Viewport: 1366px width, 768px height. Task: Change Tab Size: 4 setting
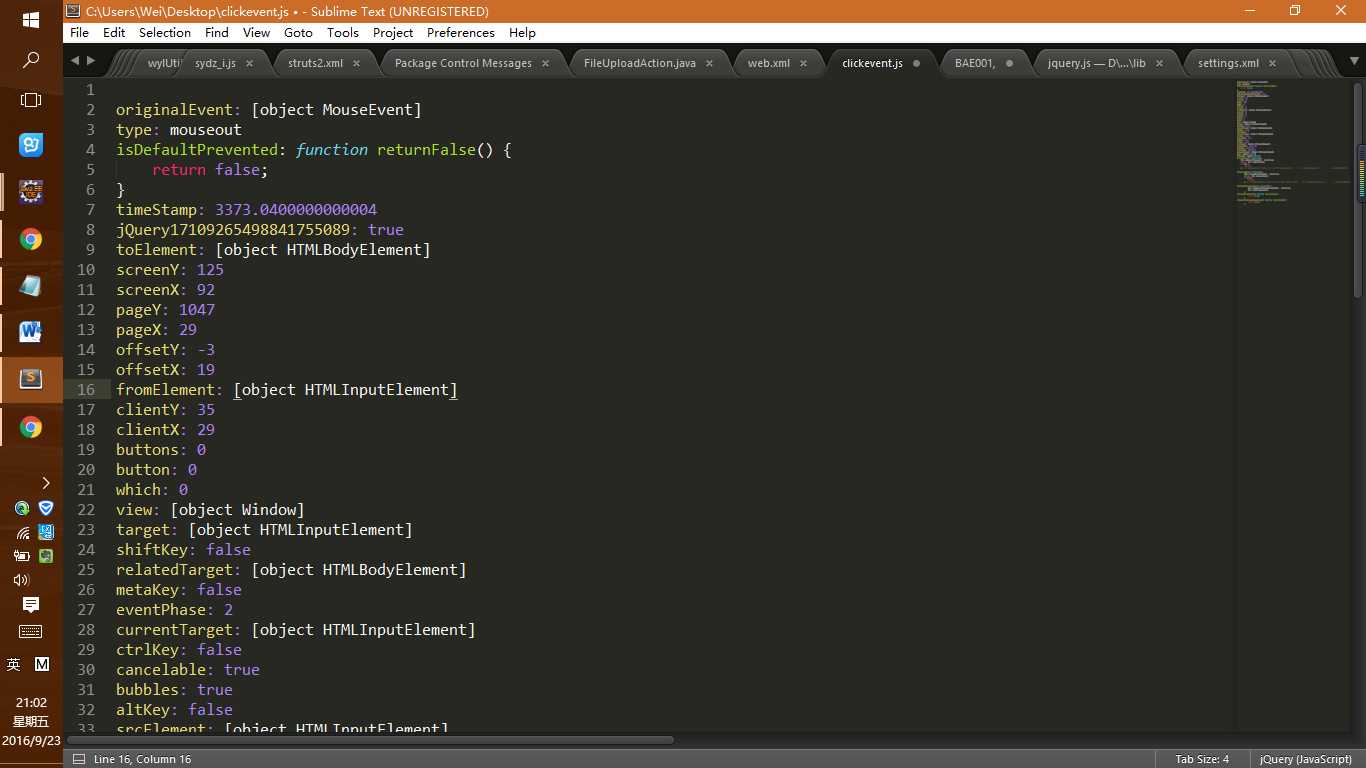(x=1202, y=759)
